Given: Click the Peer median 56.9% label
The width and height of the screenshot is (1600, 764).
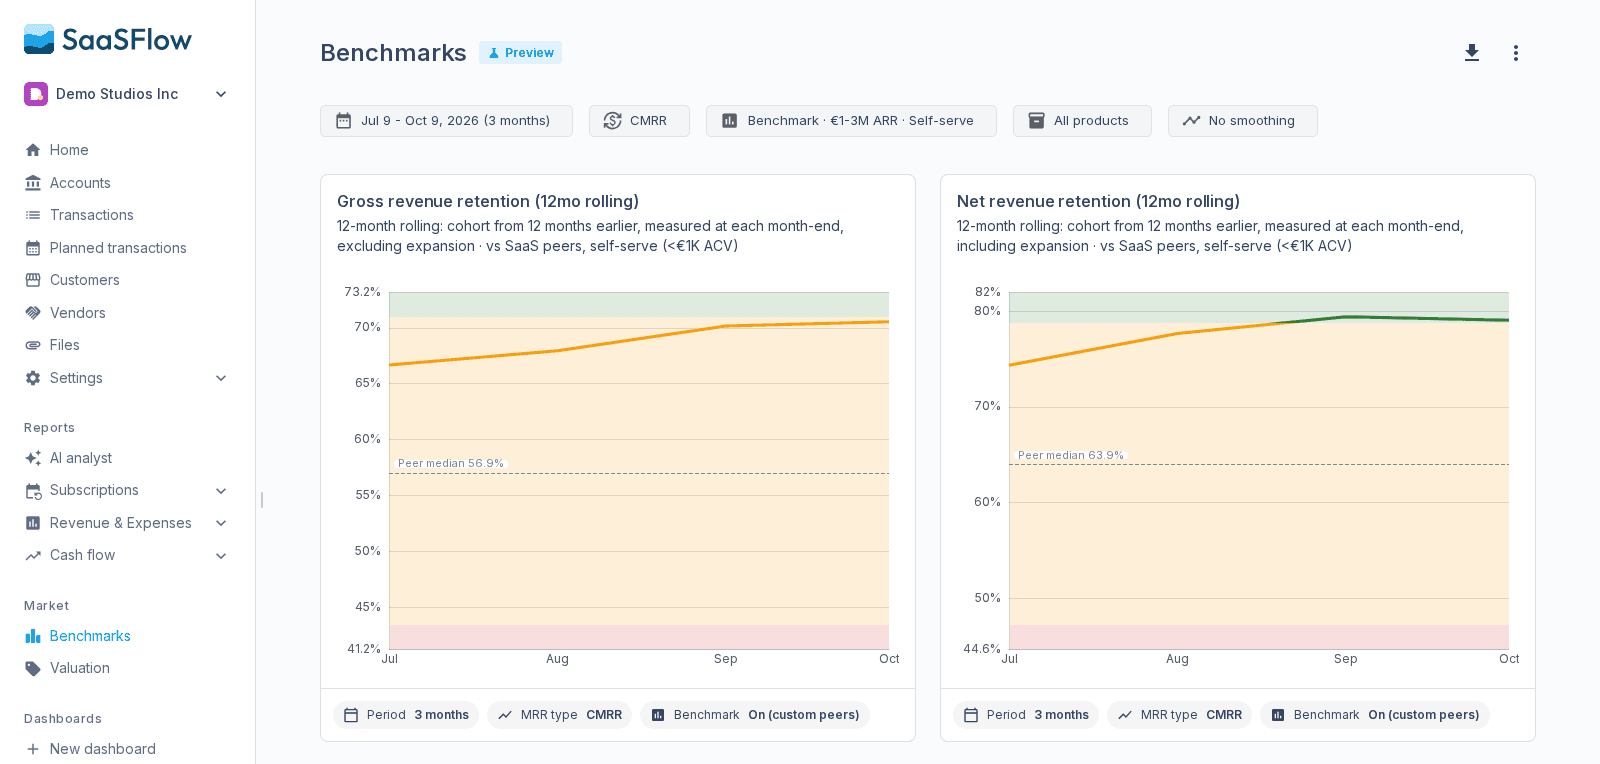Looking at the screenshot, I should (x=451, y=463).
